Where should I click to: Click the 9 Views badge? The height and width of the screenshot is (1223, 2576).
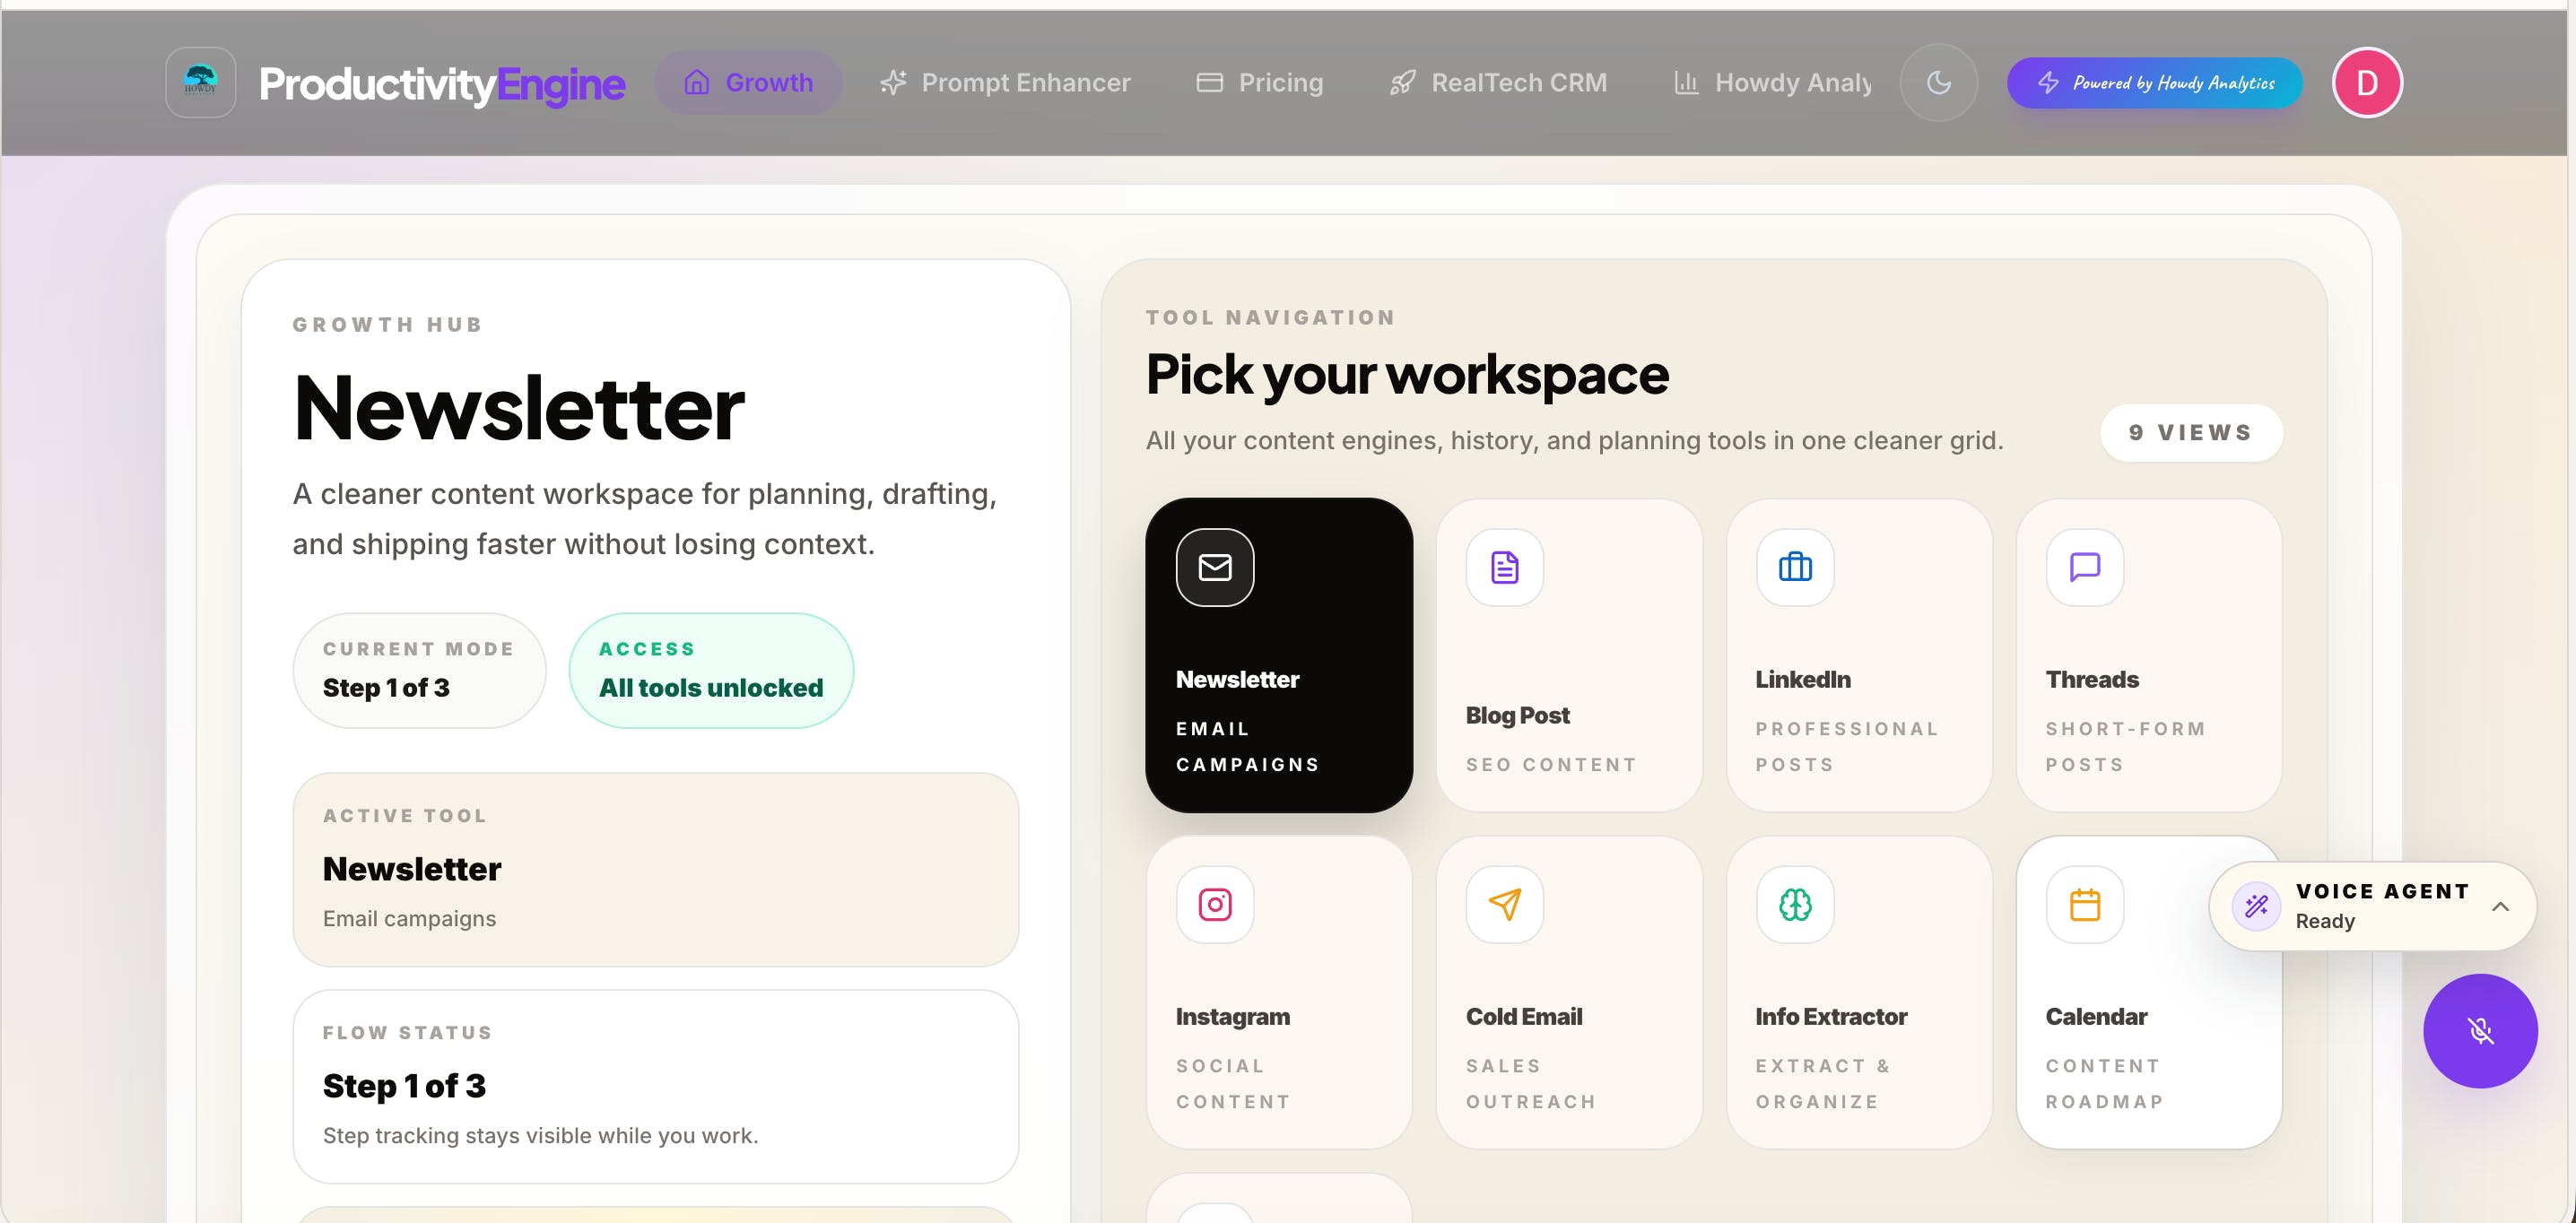2190,432
